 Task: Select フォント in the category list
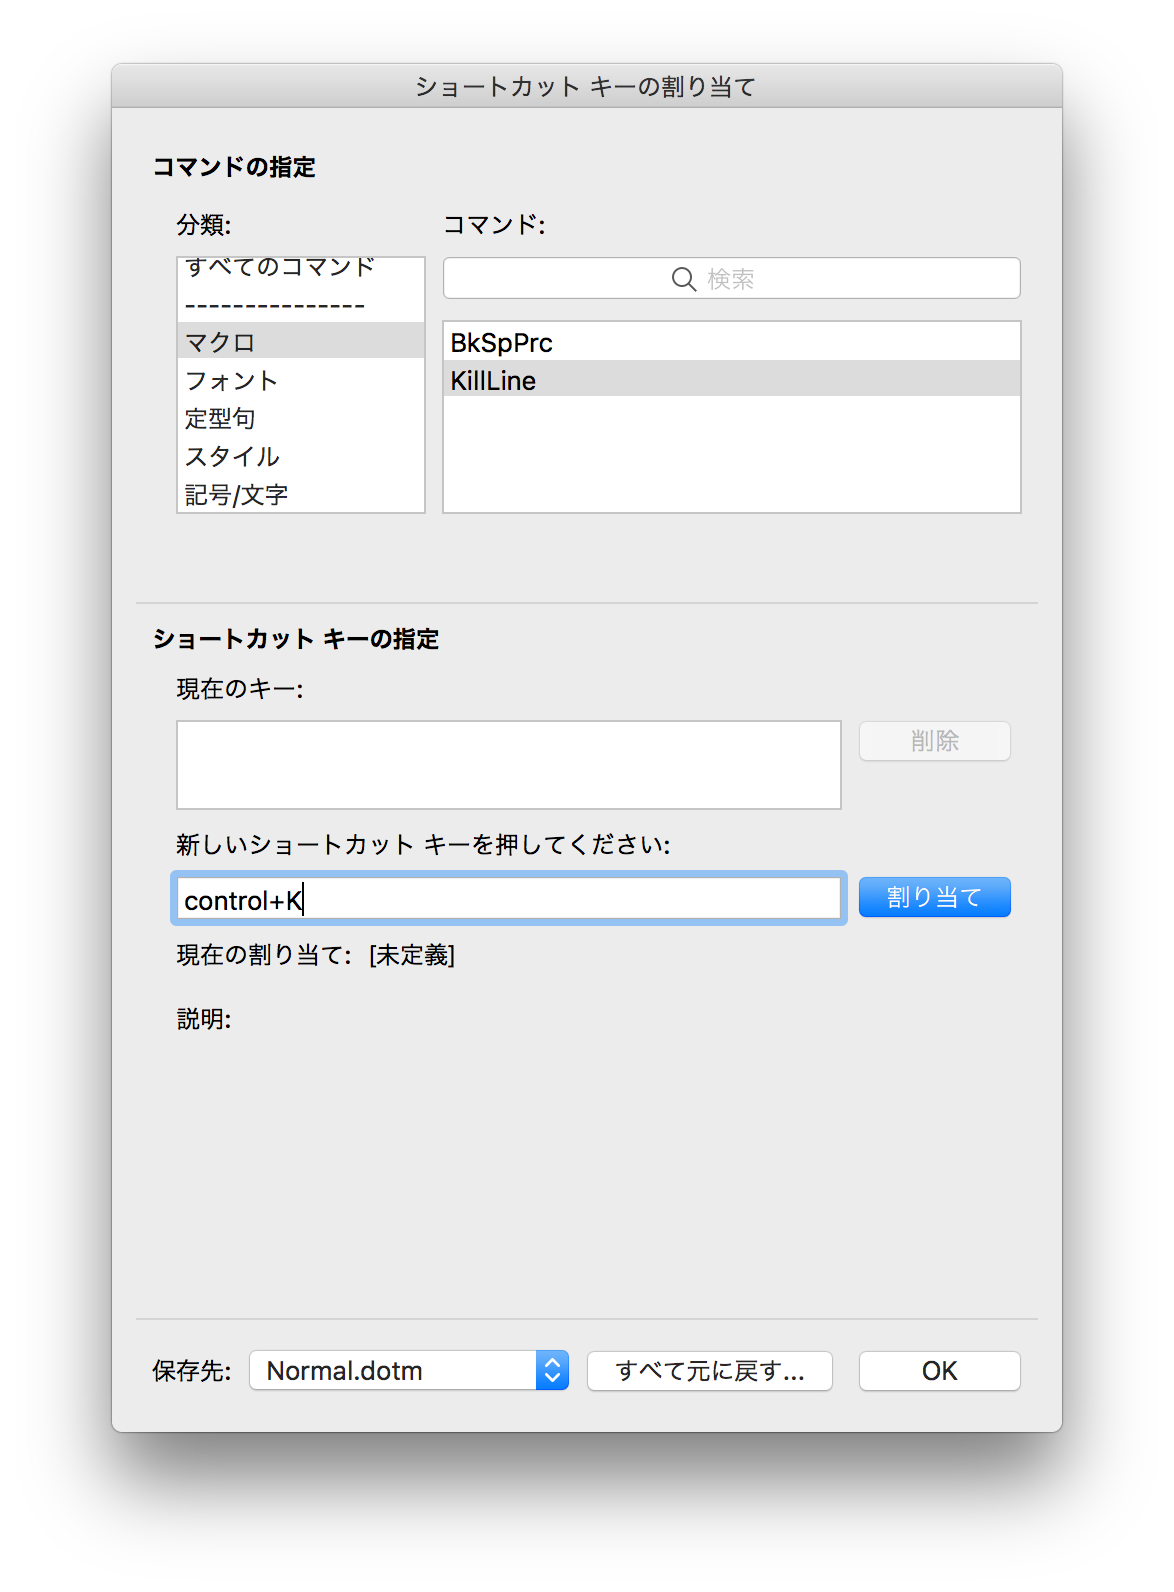point(301,380)
